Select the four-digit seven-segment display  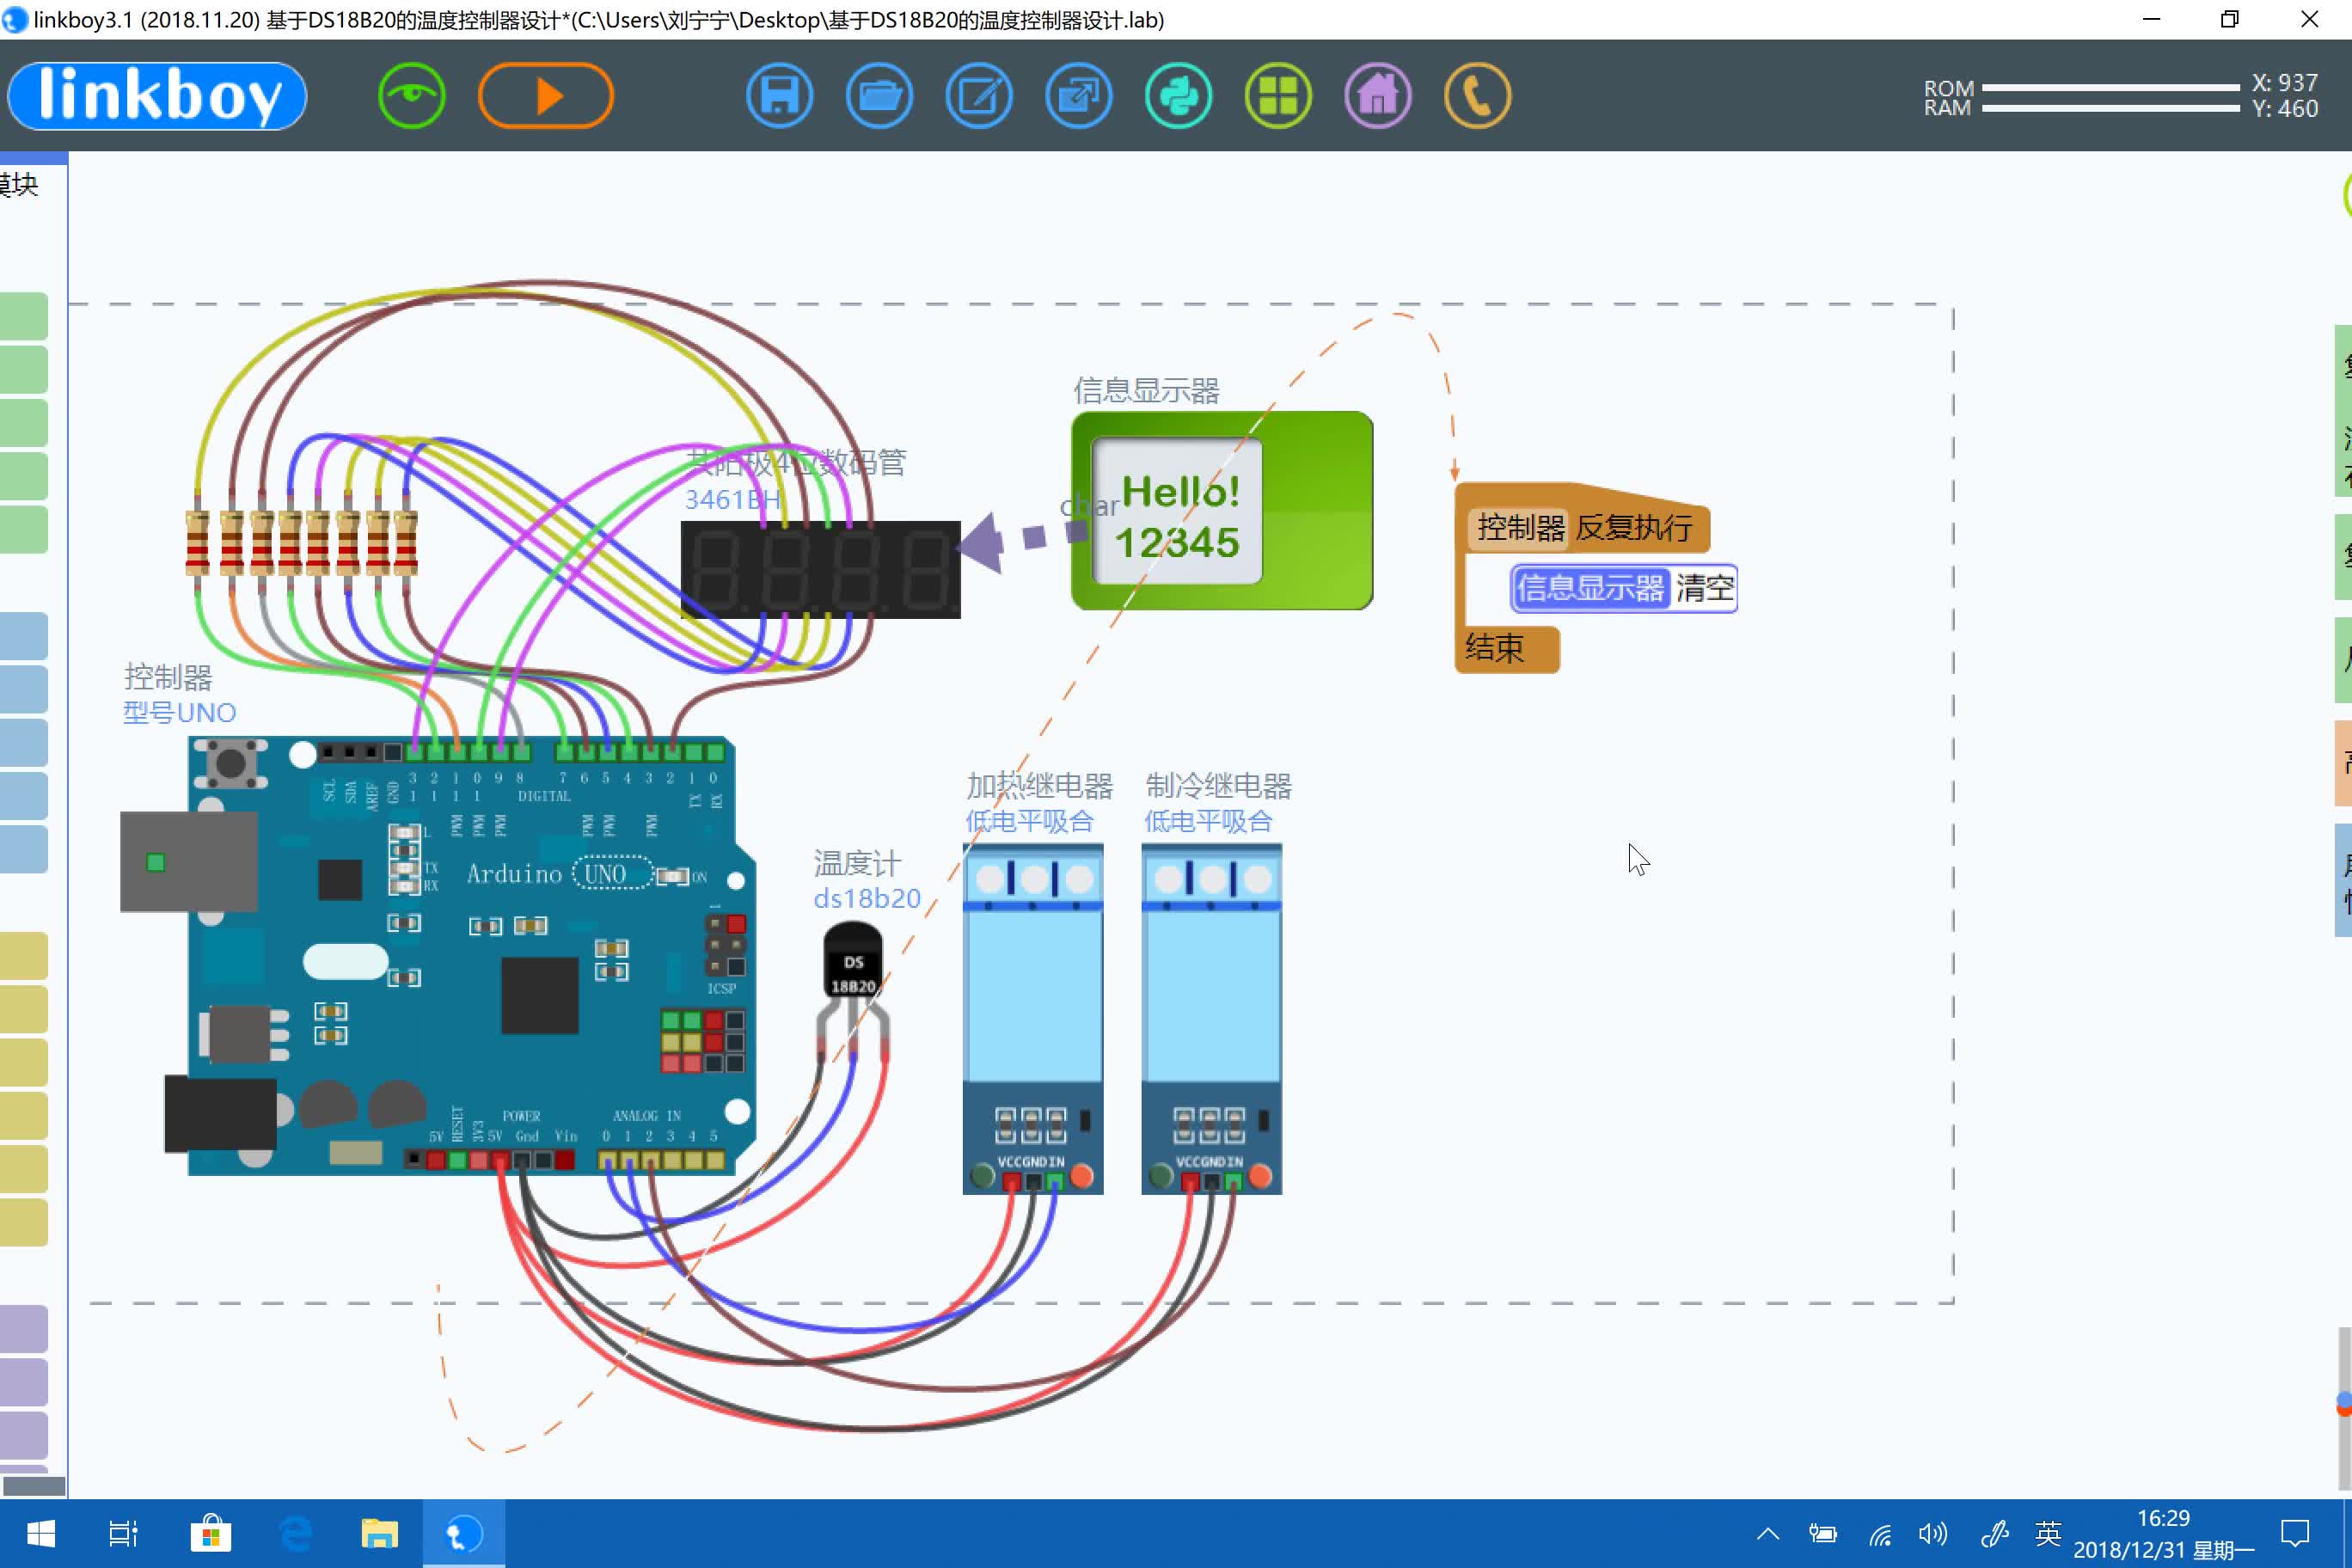click(x=820, y=569)
